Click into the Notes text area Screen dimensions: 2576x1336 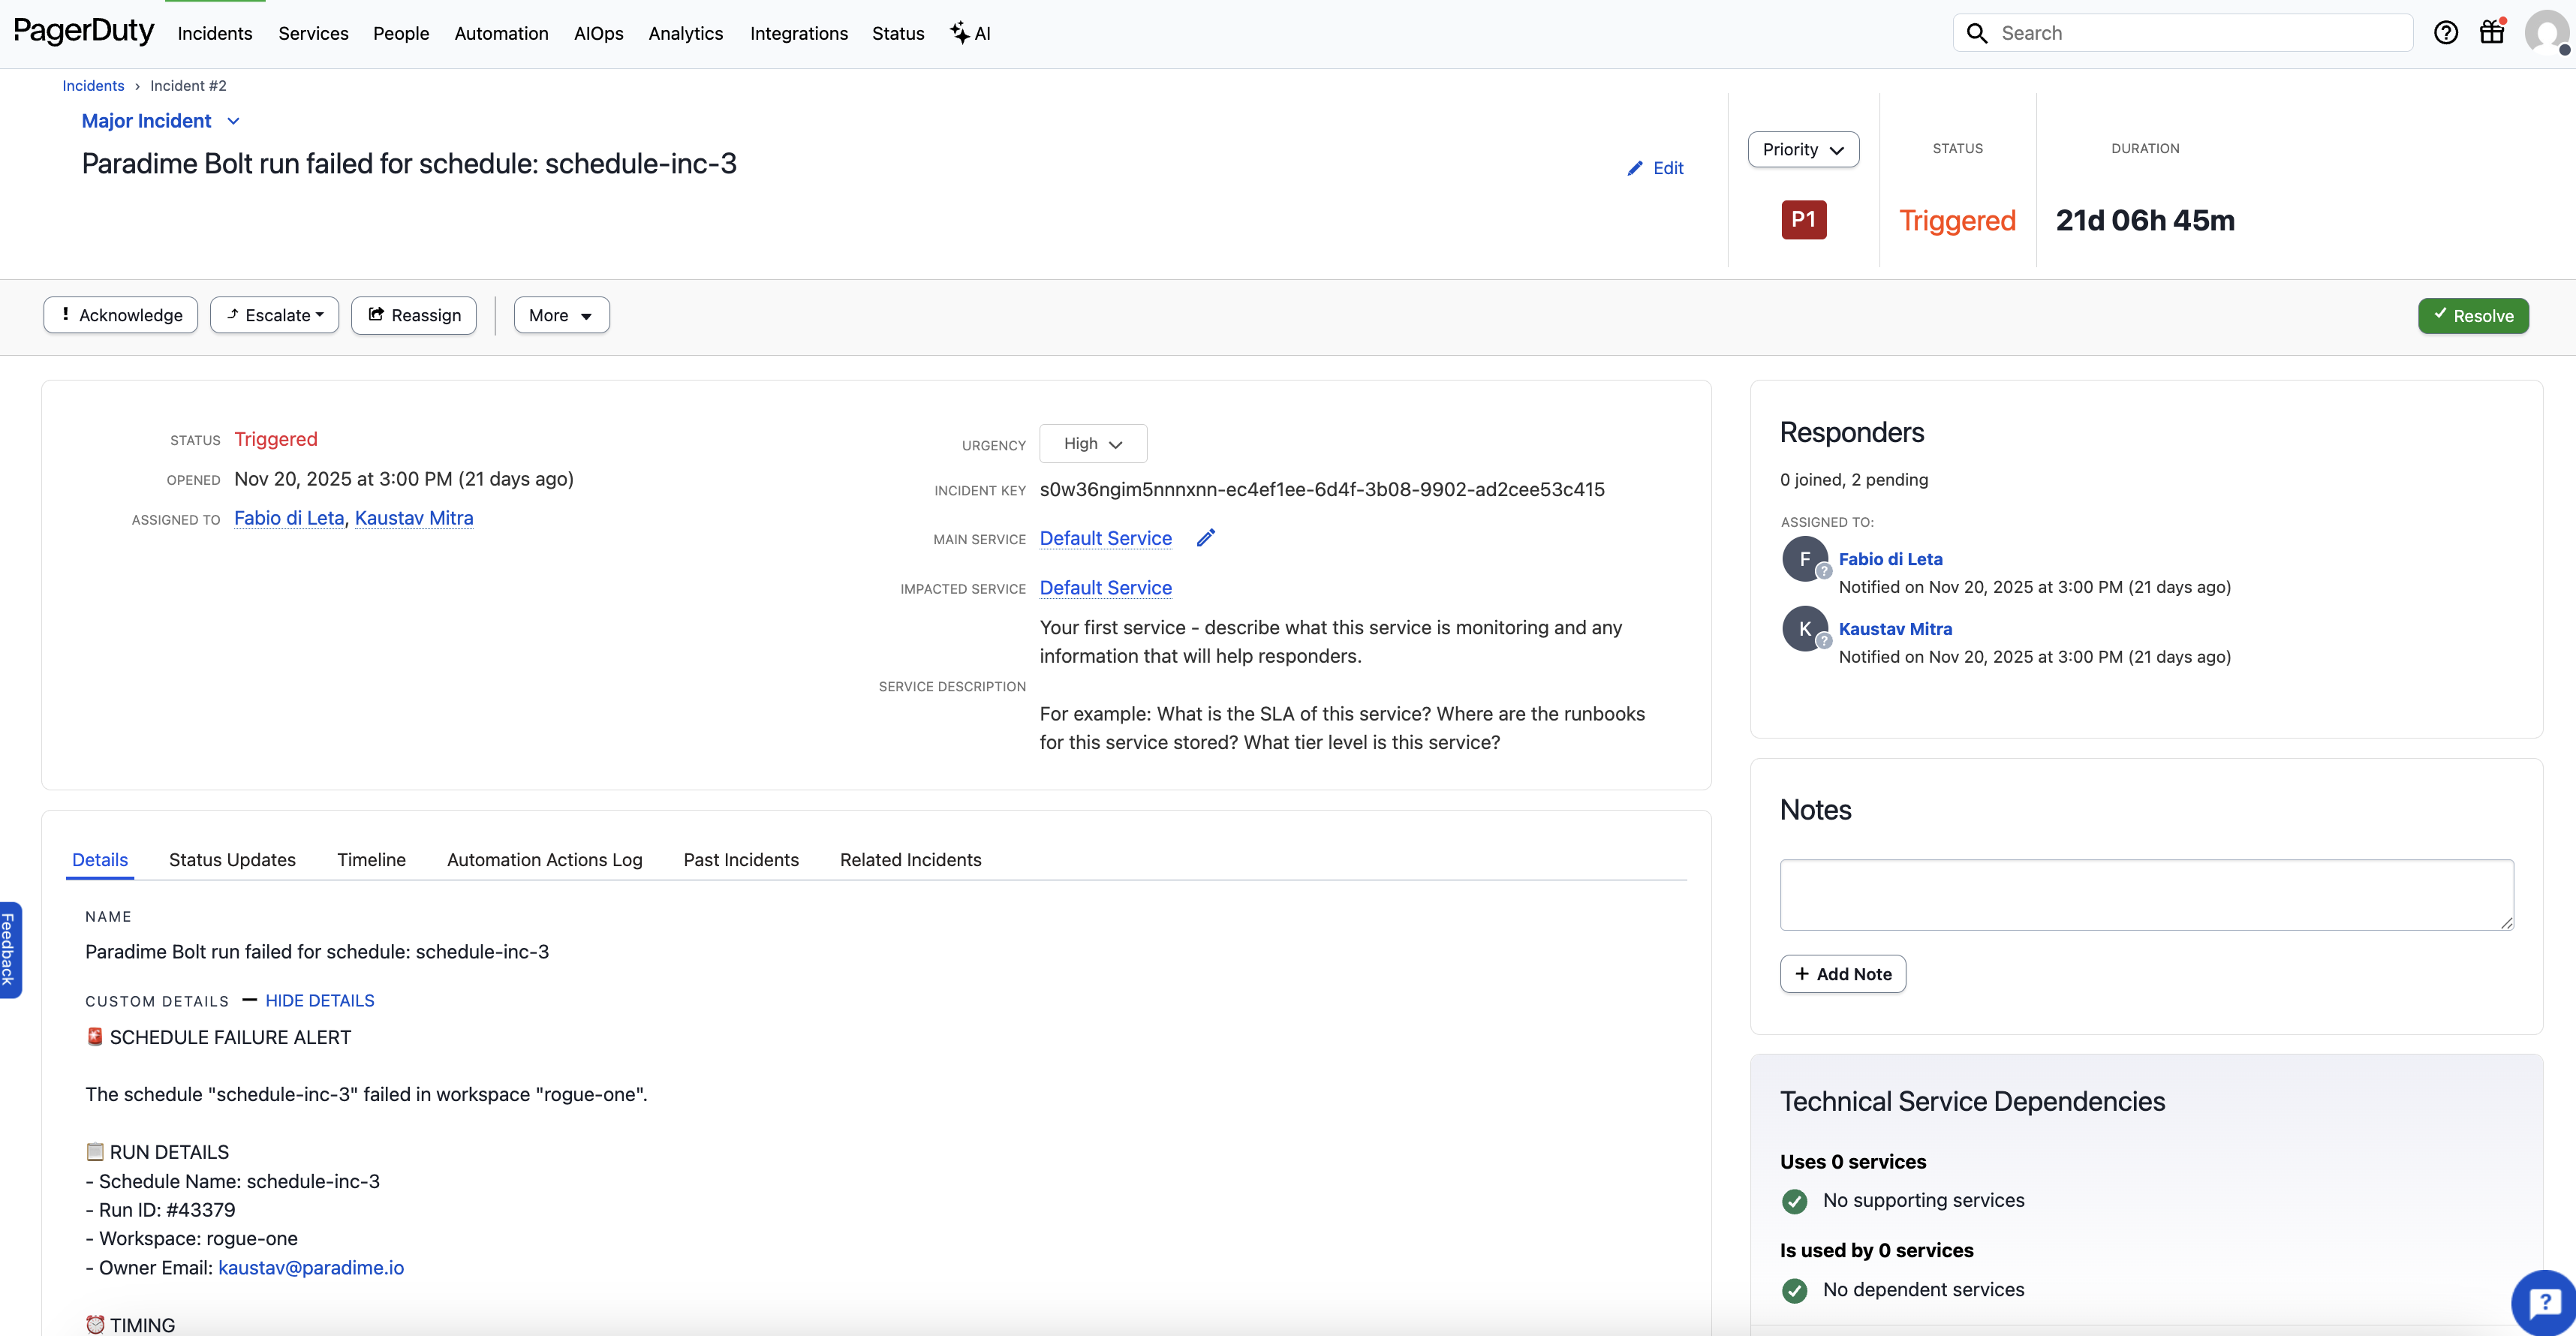point(2145,894)
